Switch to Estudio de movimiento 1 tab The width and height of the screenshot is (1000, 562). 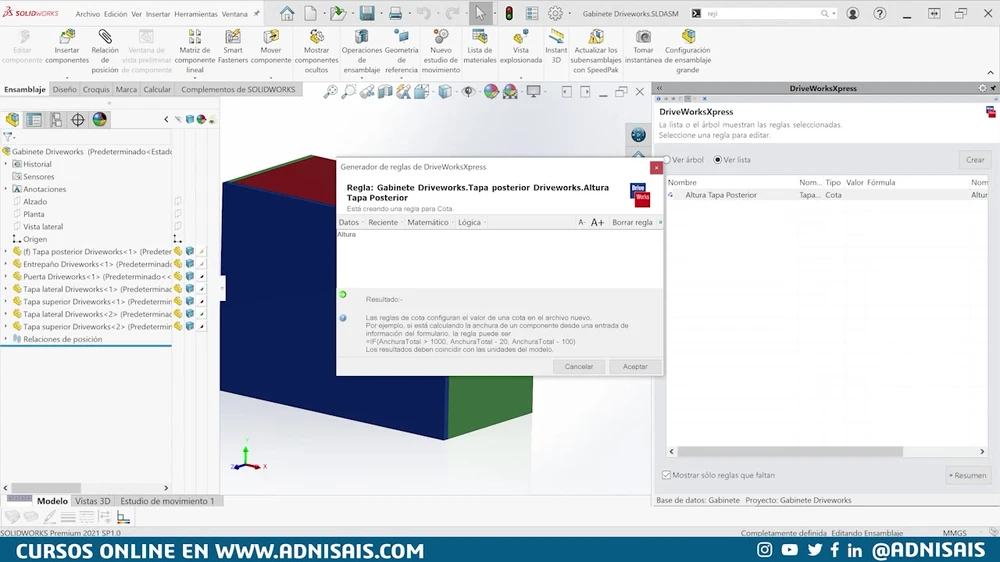(x=167, y=501)
